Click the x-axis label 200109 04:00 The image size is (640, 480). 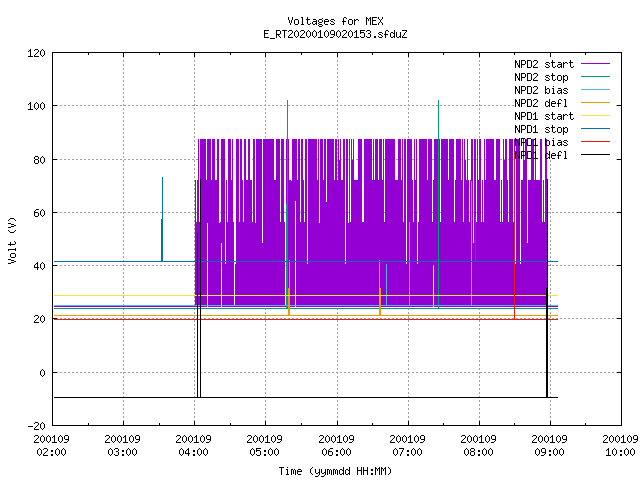193,446
